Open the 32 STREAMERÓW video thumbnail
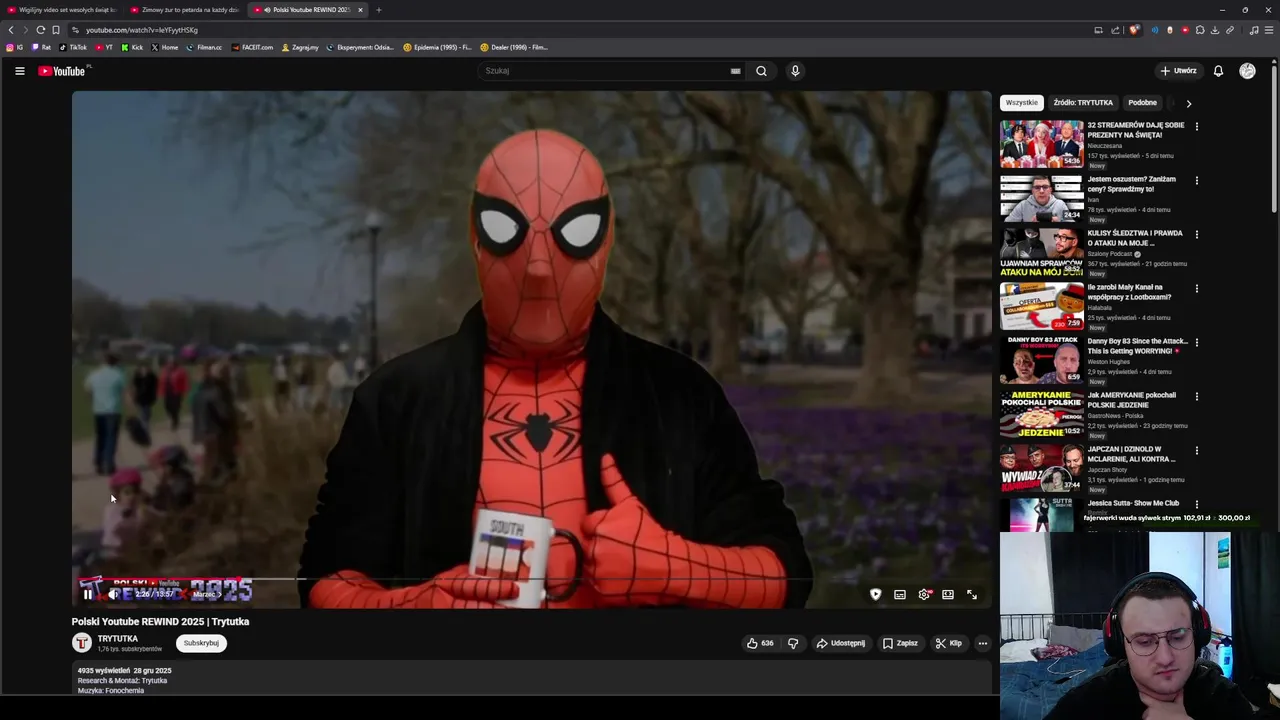This screenshot has width=1280, height=720. 1041,144
